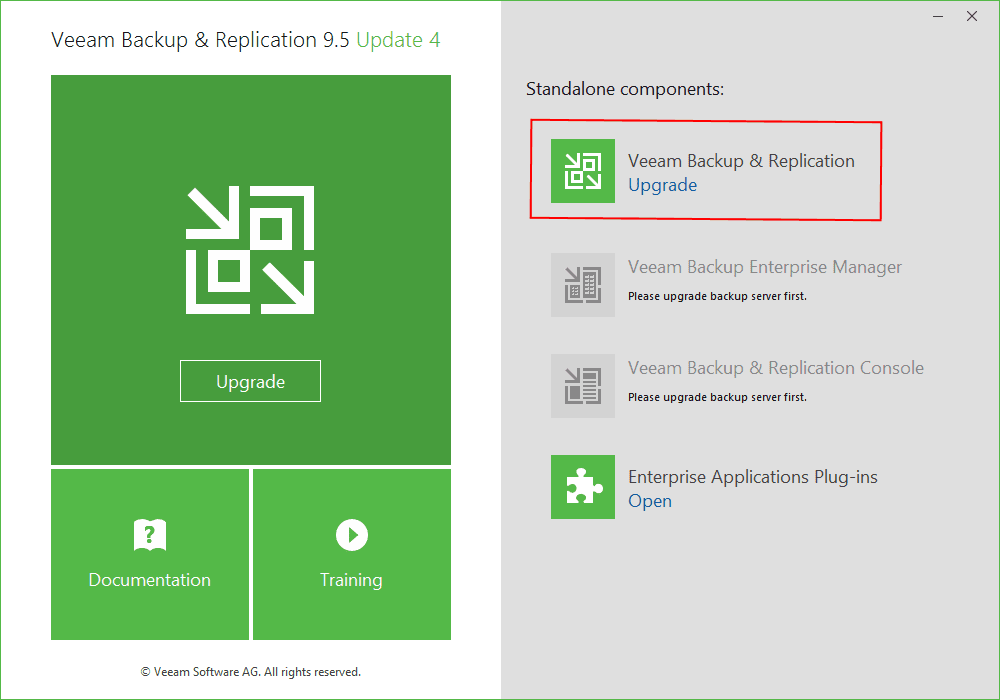
Task: Click the Update 4 text in the title
Action: point(398,40)
